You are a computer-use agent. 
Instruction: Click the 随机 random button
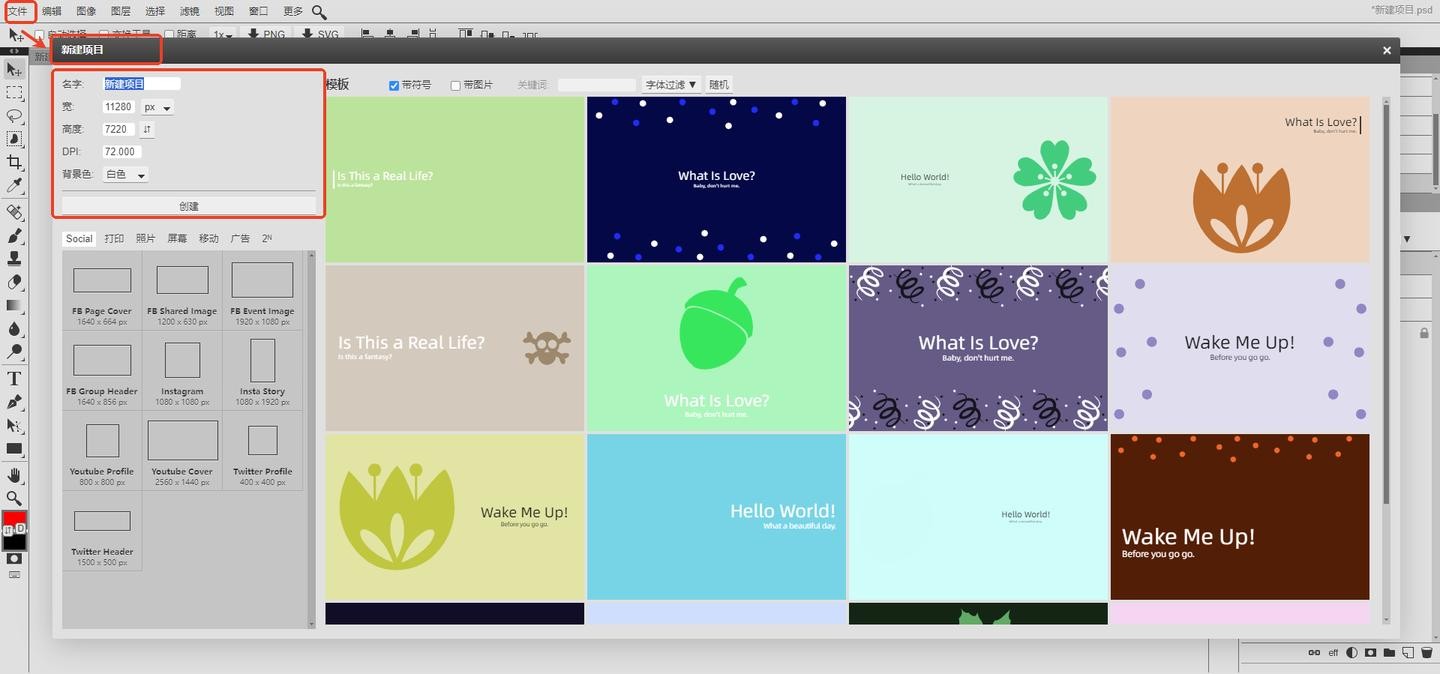(719, 85)
